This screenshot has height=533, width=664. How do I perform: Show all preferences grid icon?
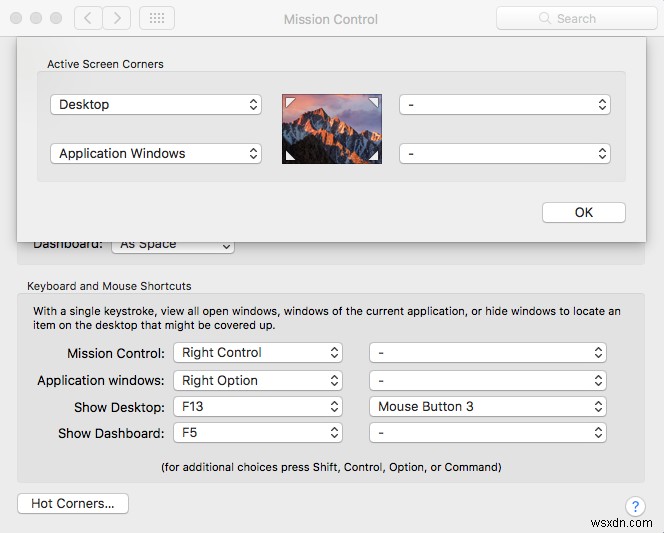tap(157, 18)
